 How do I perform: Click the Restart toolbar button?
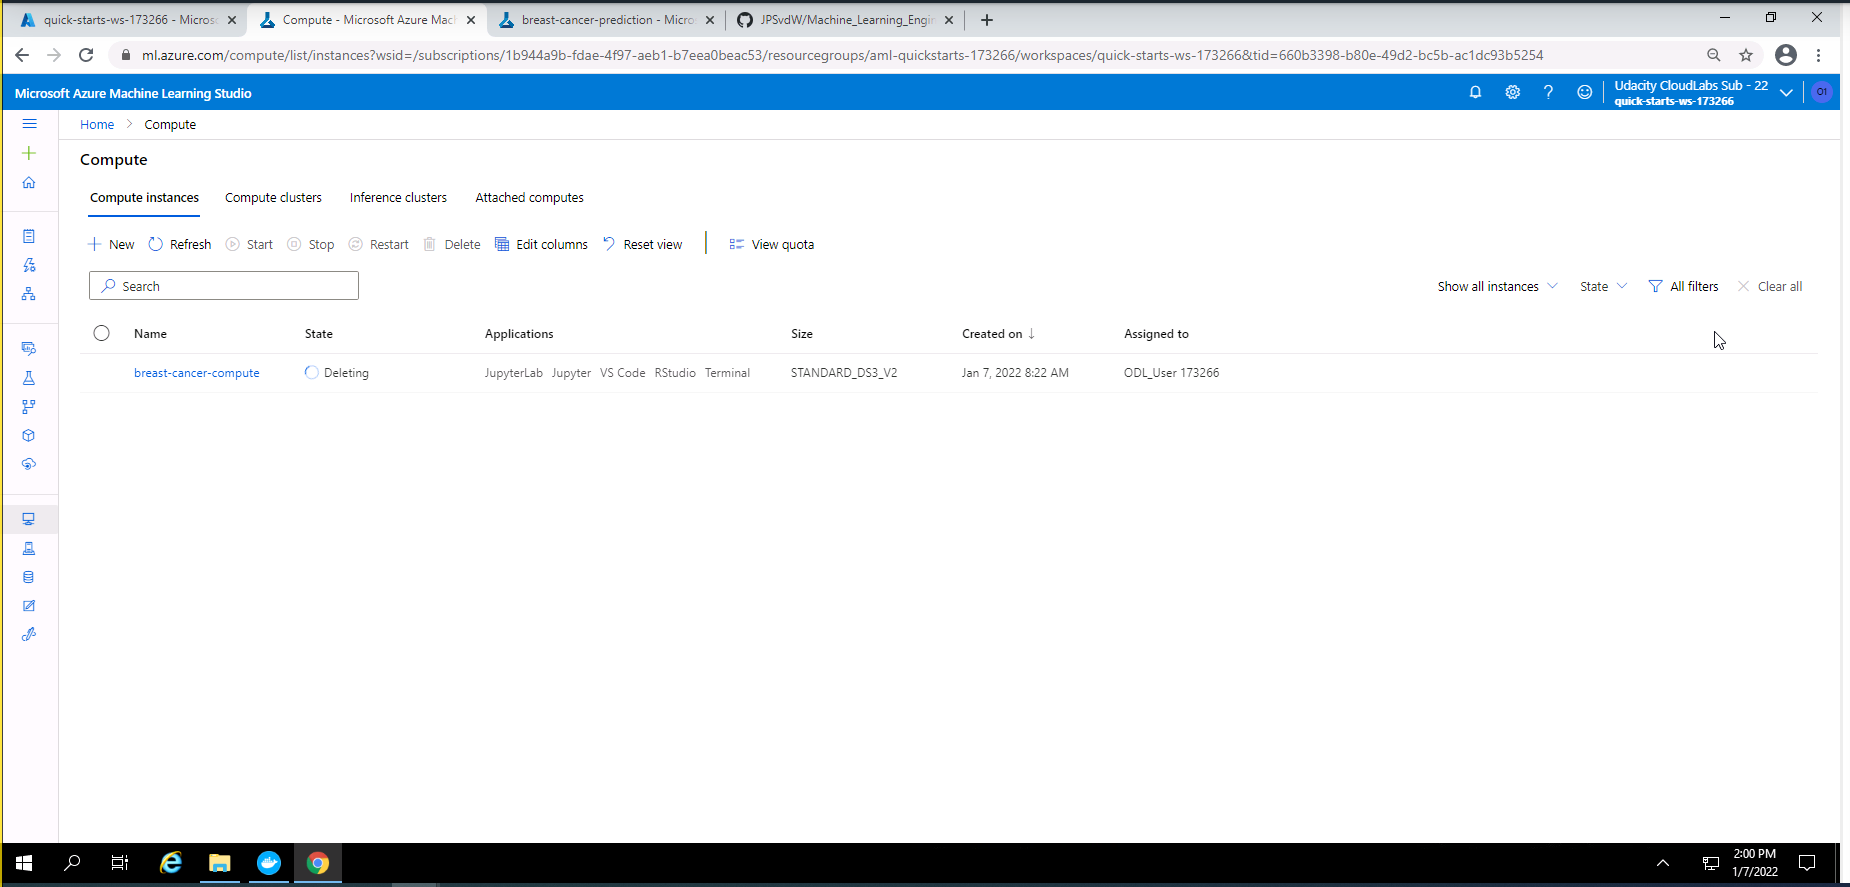point(379,244)
